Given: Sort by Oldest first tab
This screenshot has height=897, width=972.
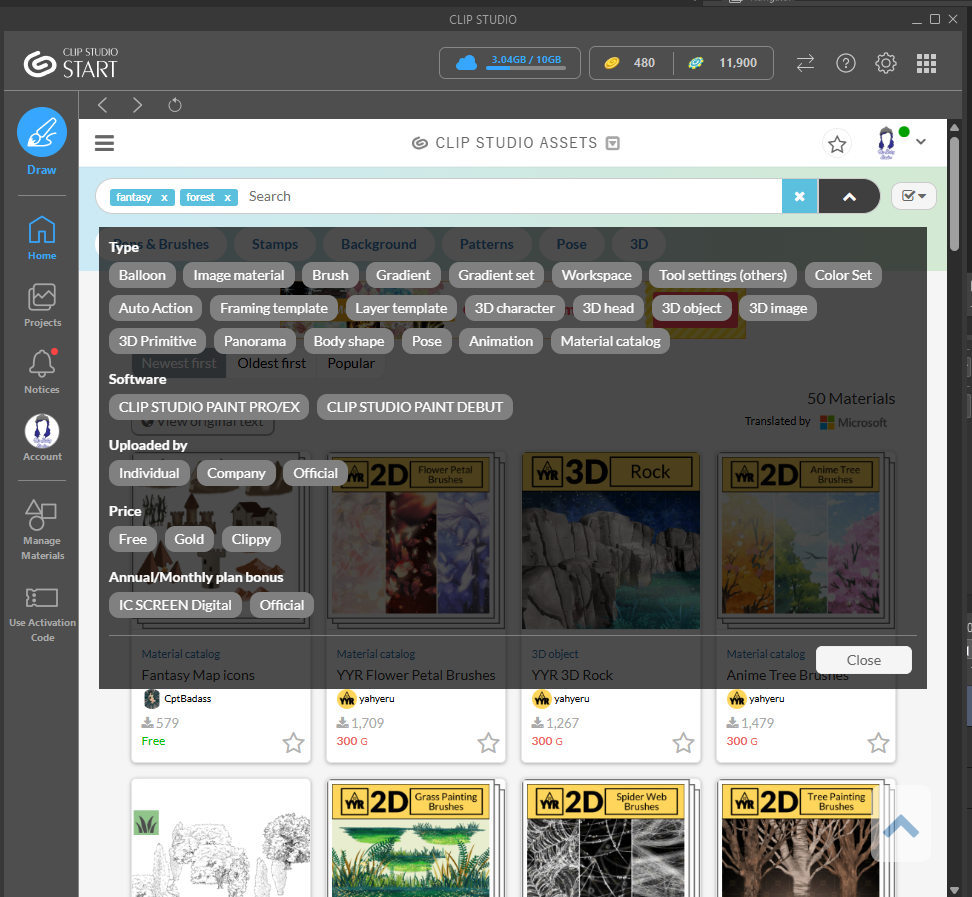Looking at the screenshot, I should 272,363.
